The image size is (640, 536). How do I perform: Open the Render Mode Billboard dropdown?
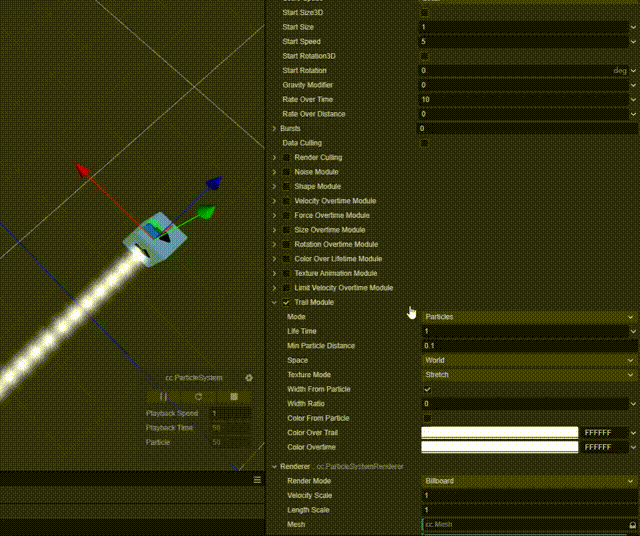click(x=529, y=481)
